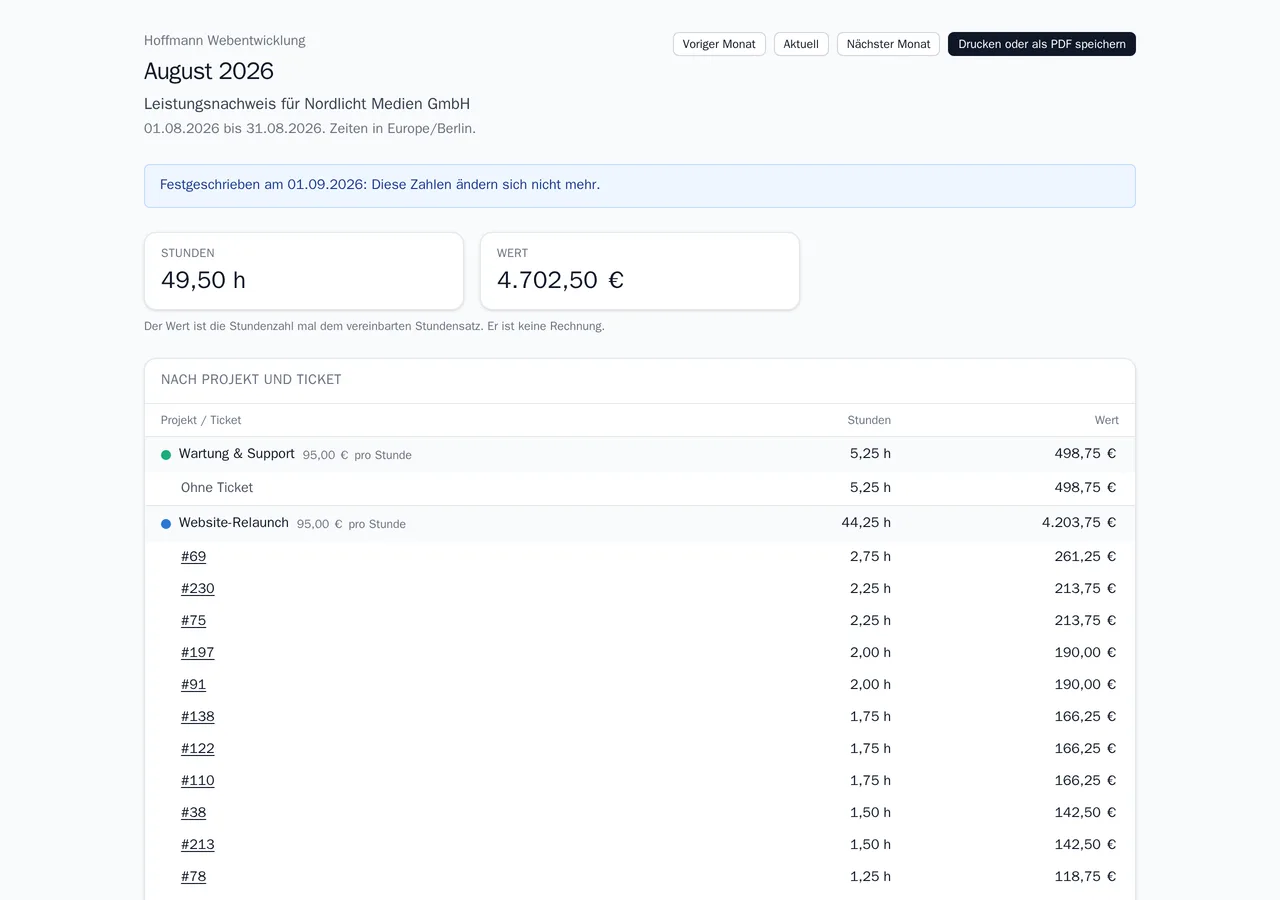This screenshot has height=900, width=1280.
Task: Open ticket #197
Action: coord(197,653)
